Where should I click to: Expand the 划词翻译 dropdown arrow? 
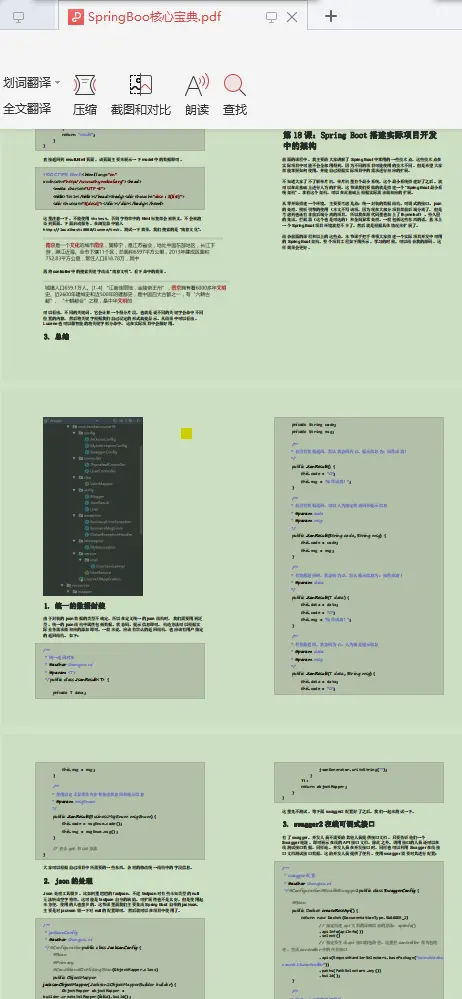[58, 82]
